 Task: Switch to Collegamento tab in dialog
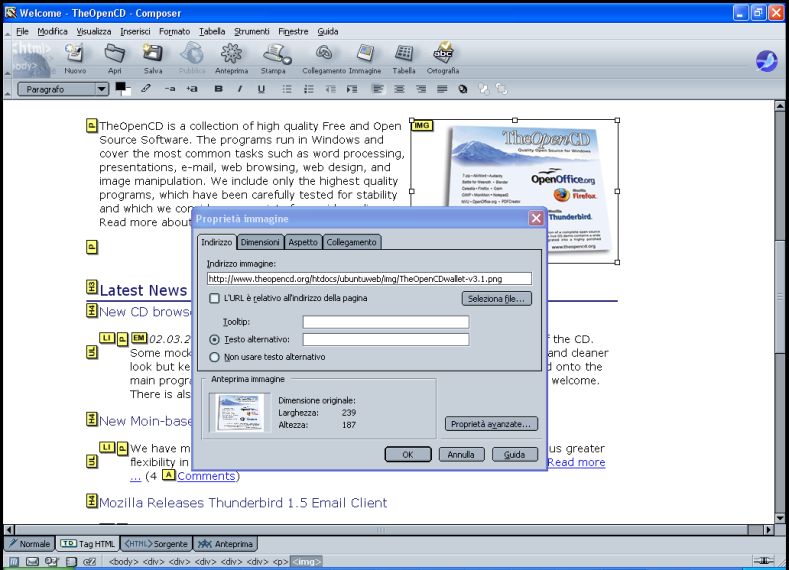[x=351, y=242]
